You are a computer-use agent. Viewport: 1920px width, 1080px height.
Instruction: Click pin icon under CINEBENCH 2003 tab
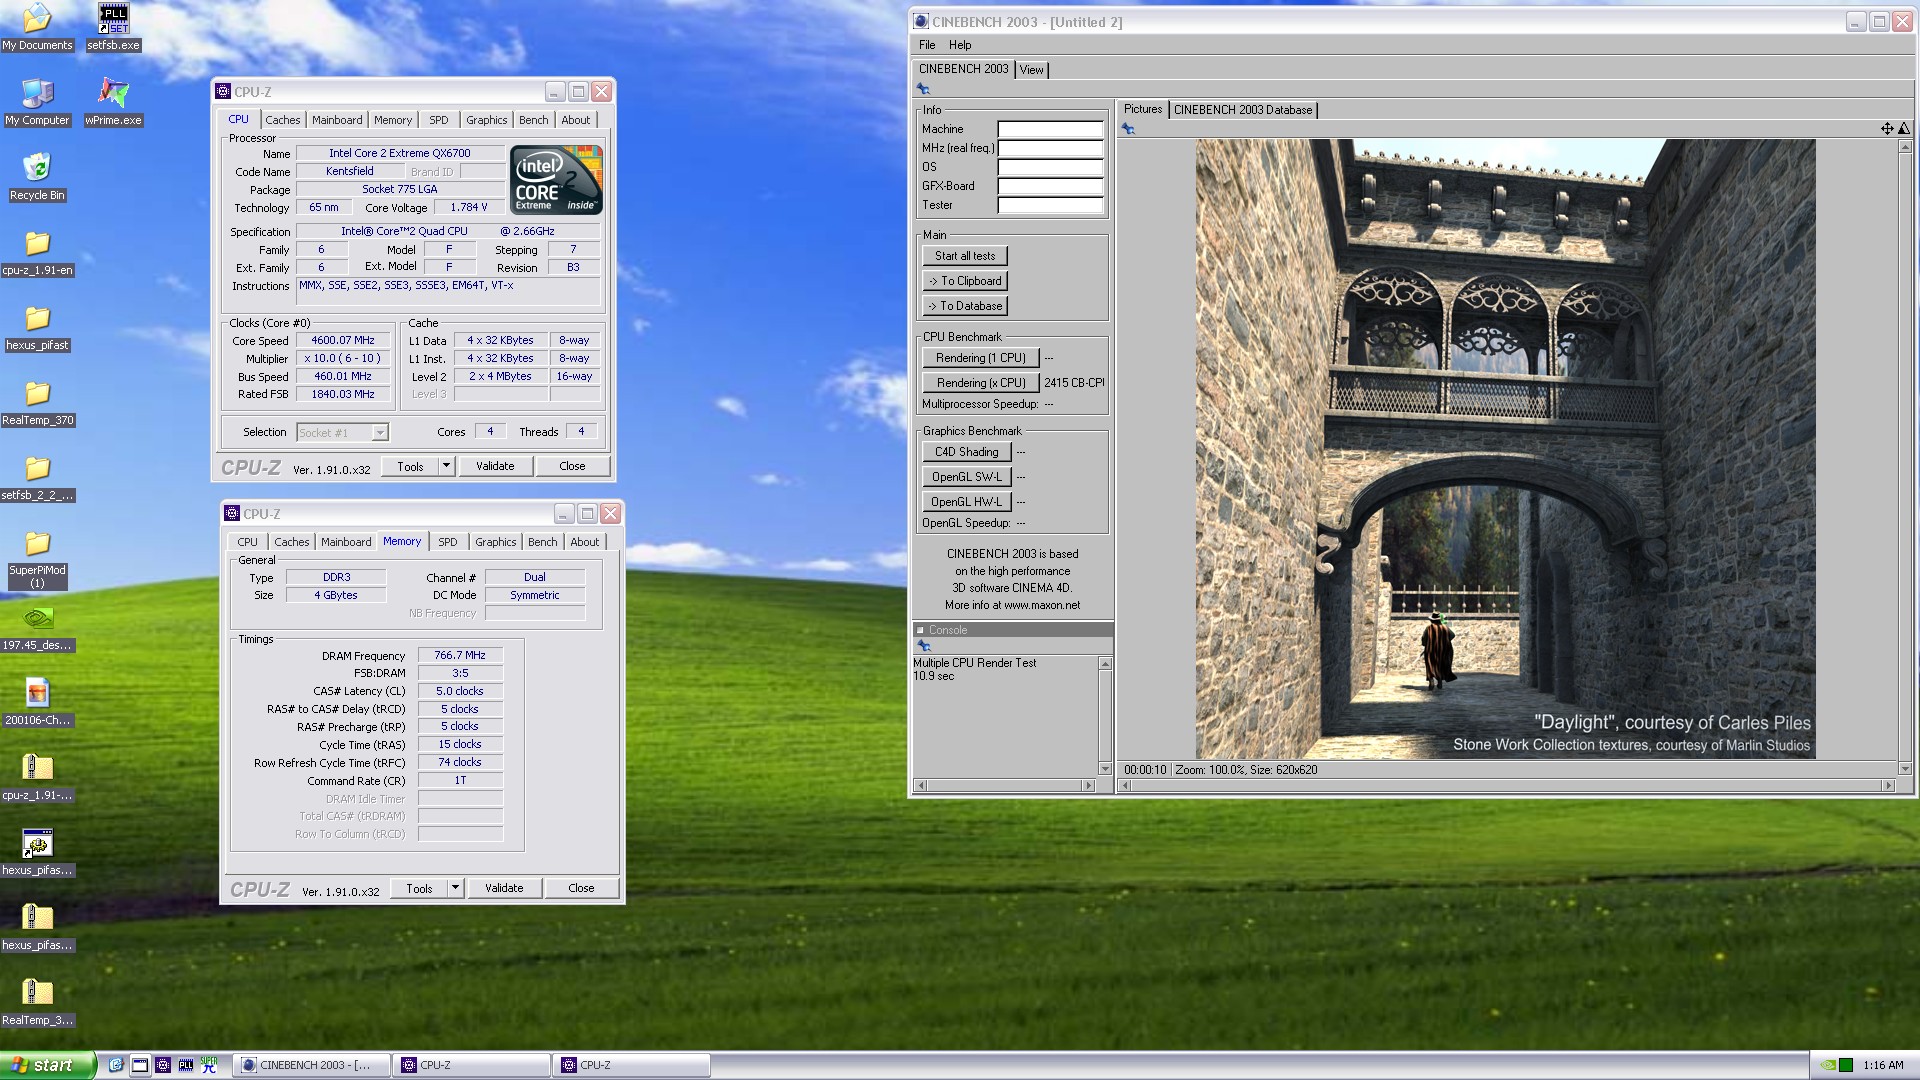click(x=923, y=89)
